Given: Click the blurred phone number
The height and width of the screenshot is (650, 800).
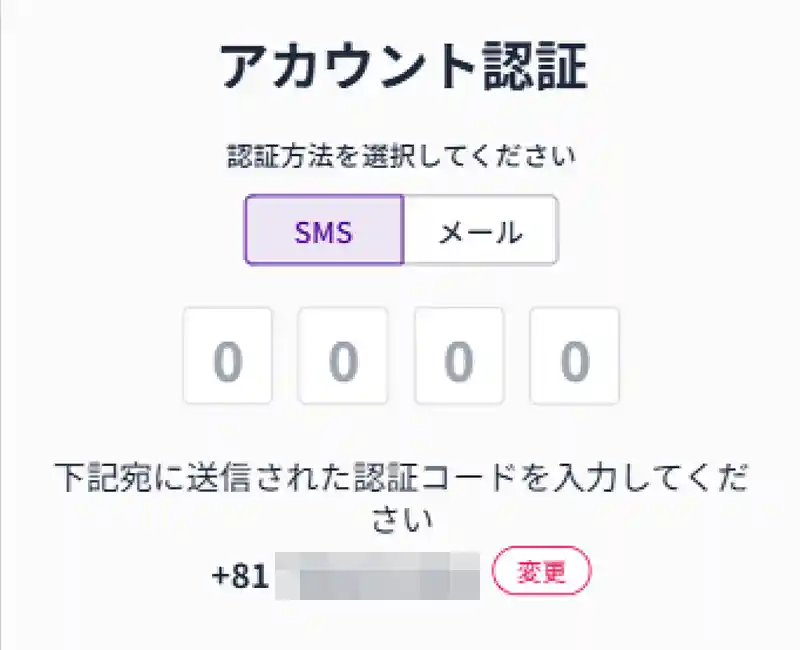Looking at the screenshot, I should (378, 575).
